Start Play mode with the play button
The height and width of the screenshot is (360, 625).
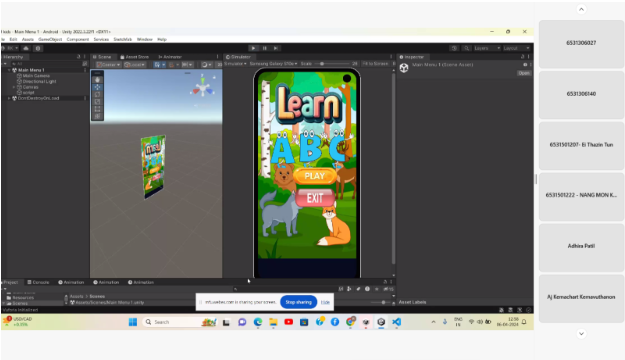253,48
